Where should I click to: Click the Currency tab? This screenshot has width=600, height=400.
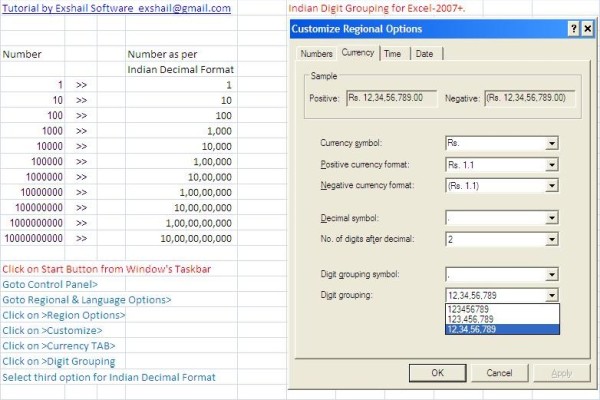coord(356,52)
